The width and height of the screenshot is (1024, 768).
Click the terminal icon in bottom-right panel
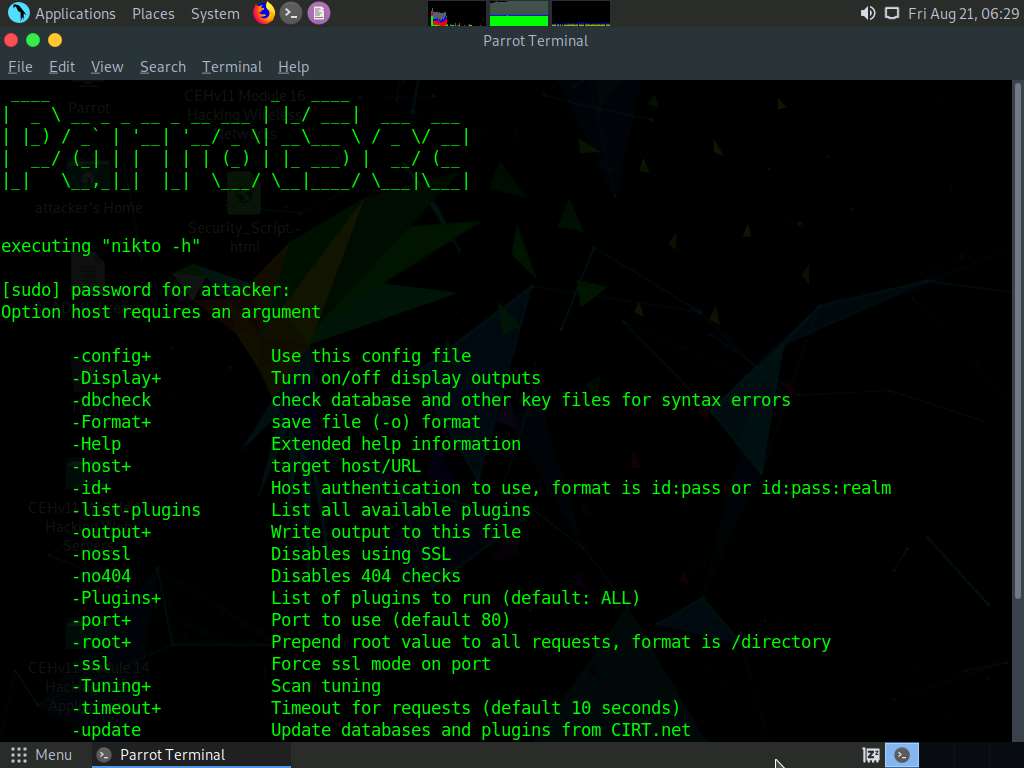902,755
